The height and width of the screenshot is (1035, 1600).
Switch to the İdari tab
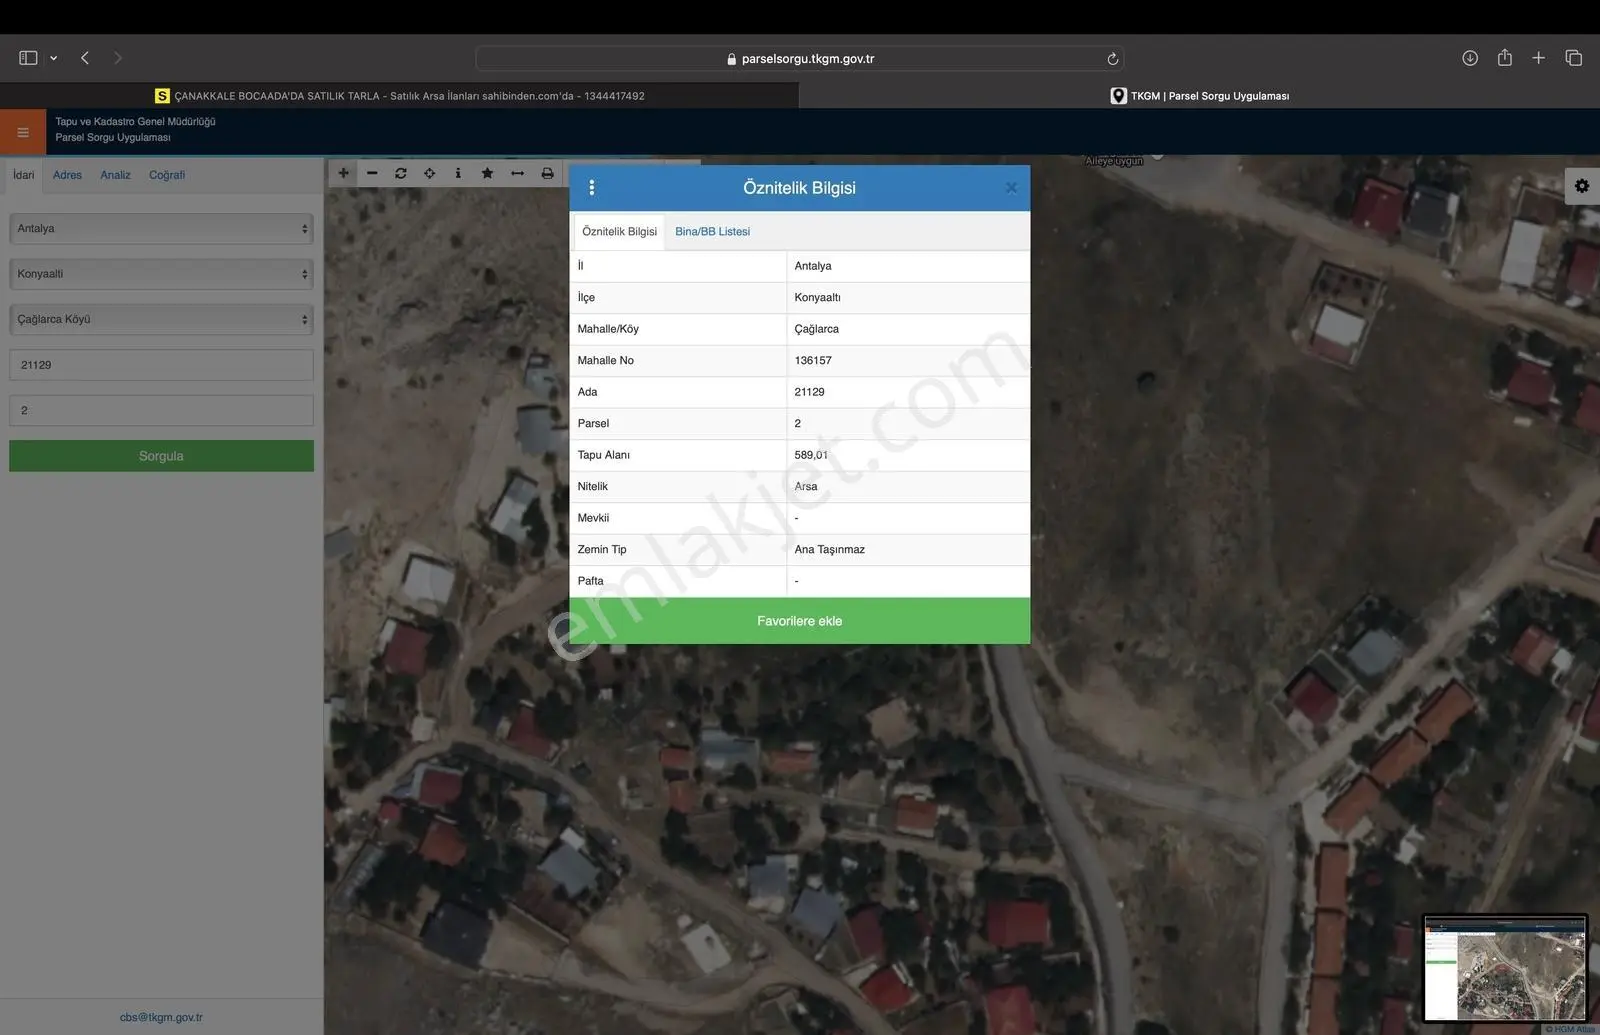click(x=23, y=175)
